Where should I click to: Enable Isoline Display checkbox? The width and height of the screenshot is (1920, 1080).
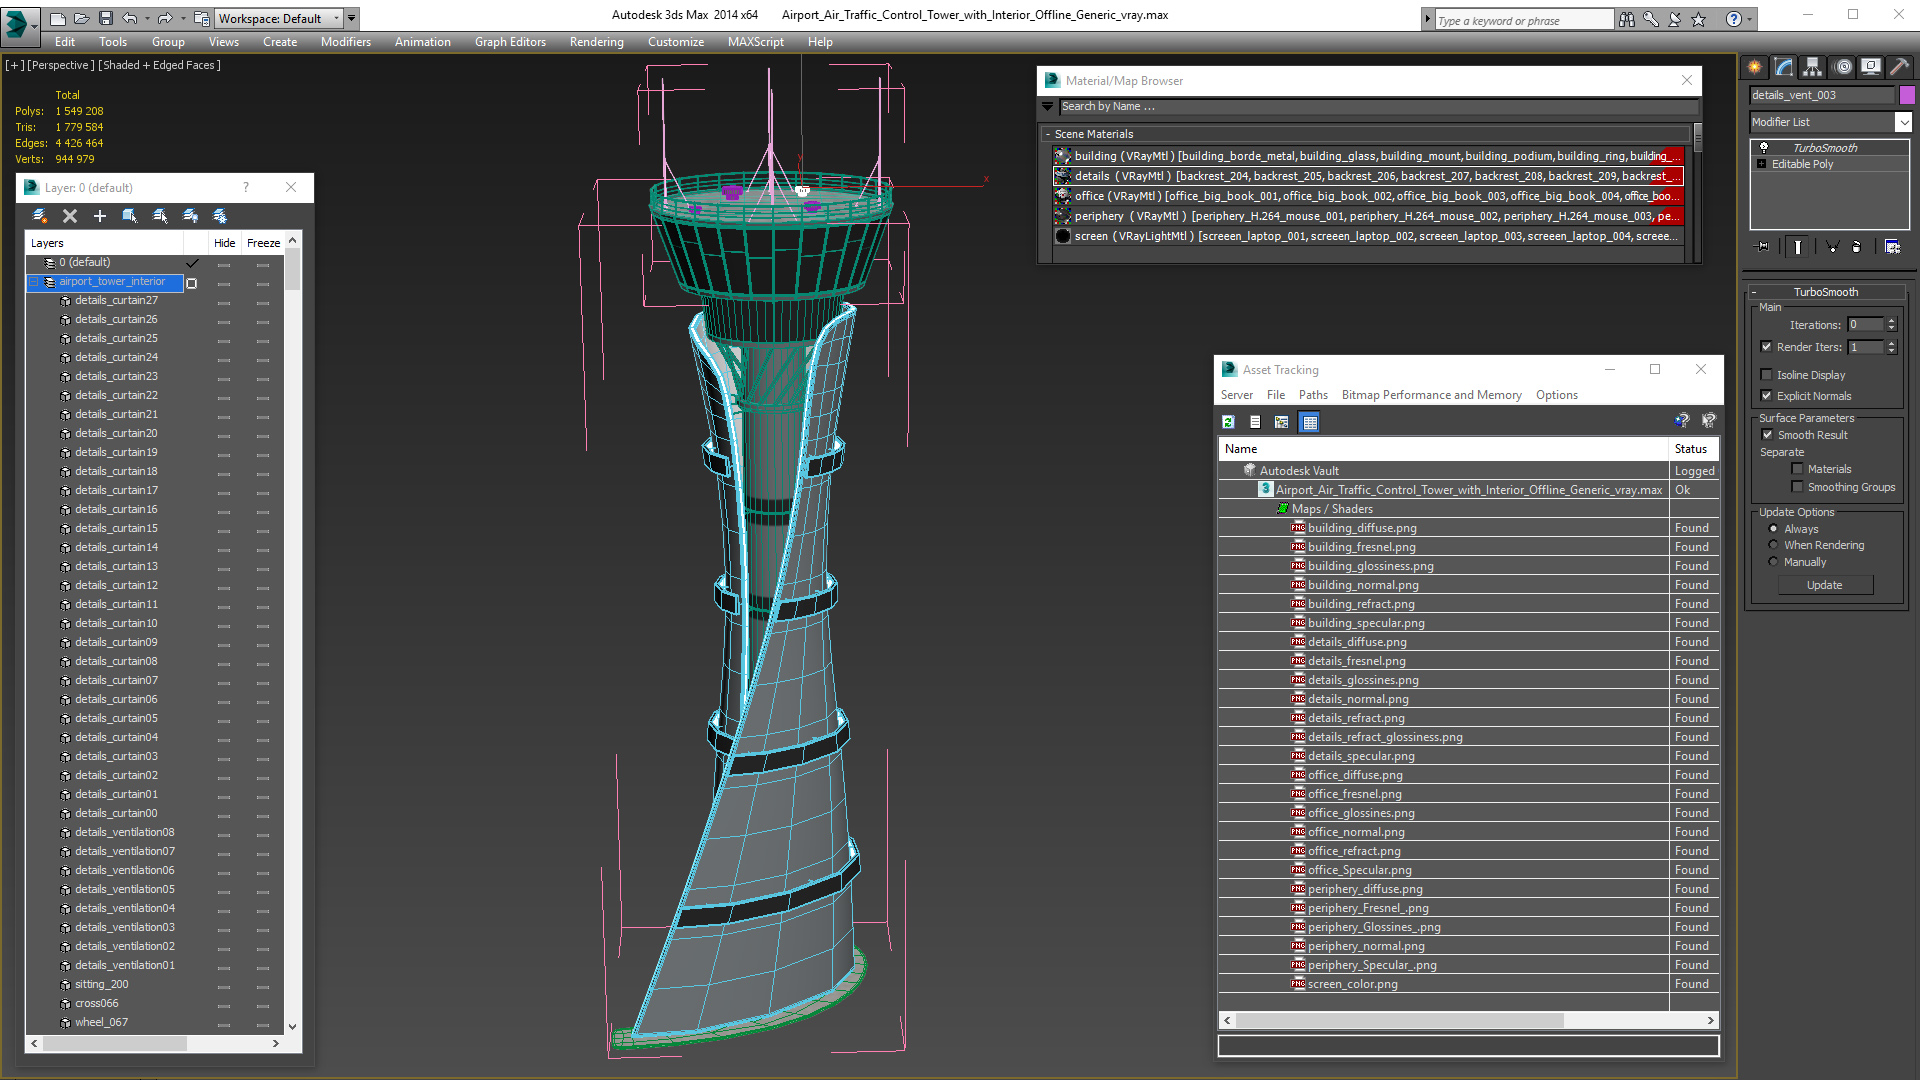pos(1767,375)
